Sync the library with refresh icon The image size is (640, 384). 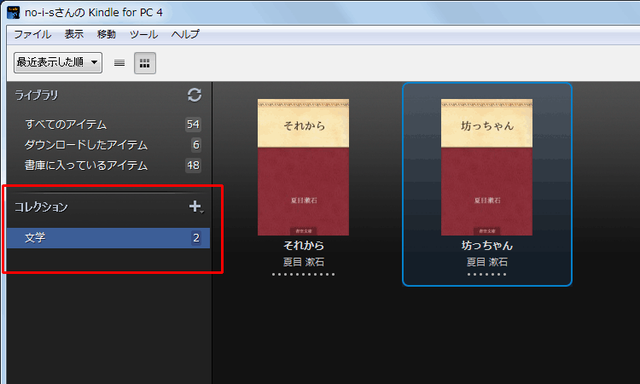[x=194, y=95]
